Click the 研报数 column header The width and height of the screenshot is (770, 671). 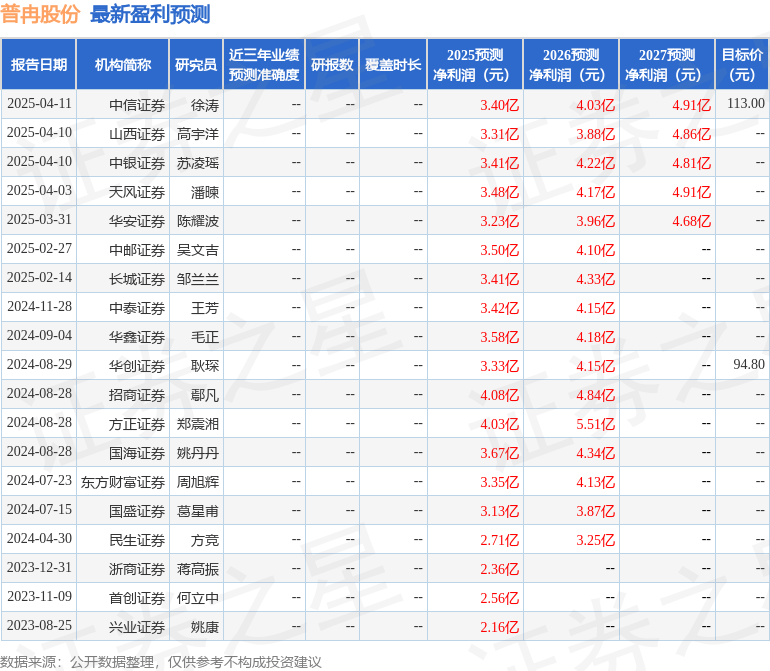[x=332, y=65]
